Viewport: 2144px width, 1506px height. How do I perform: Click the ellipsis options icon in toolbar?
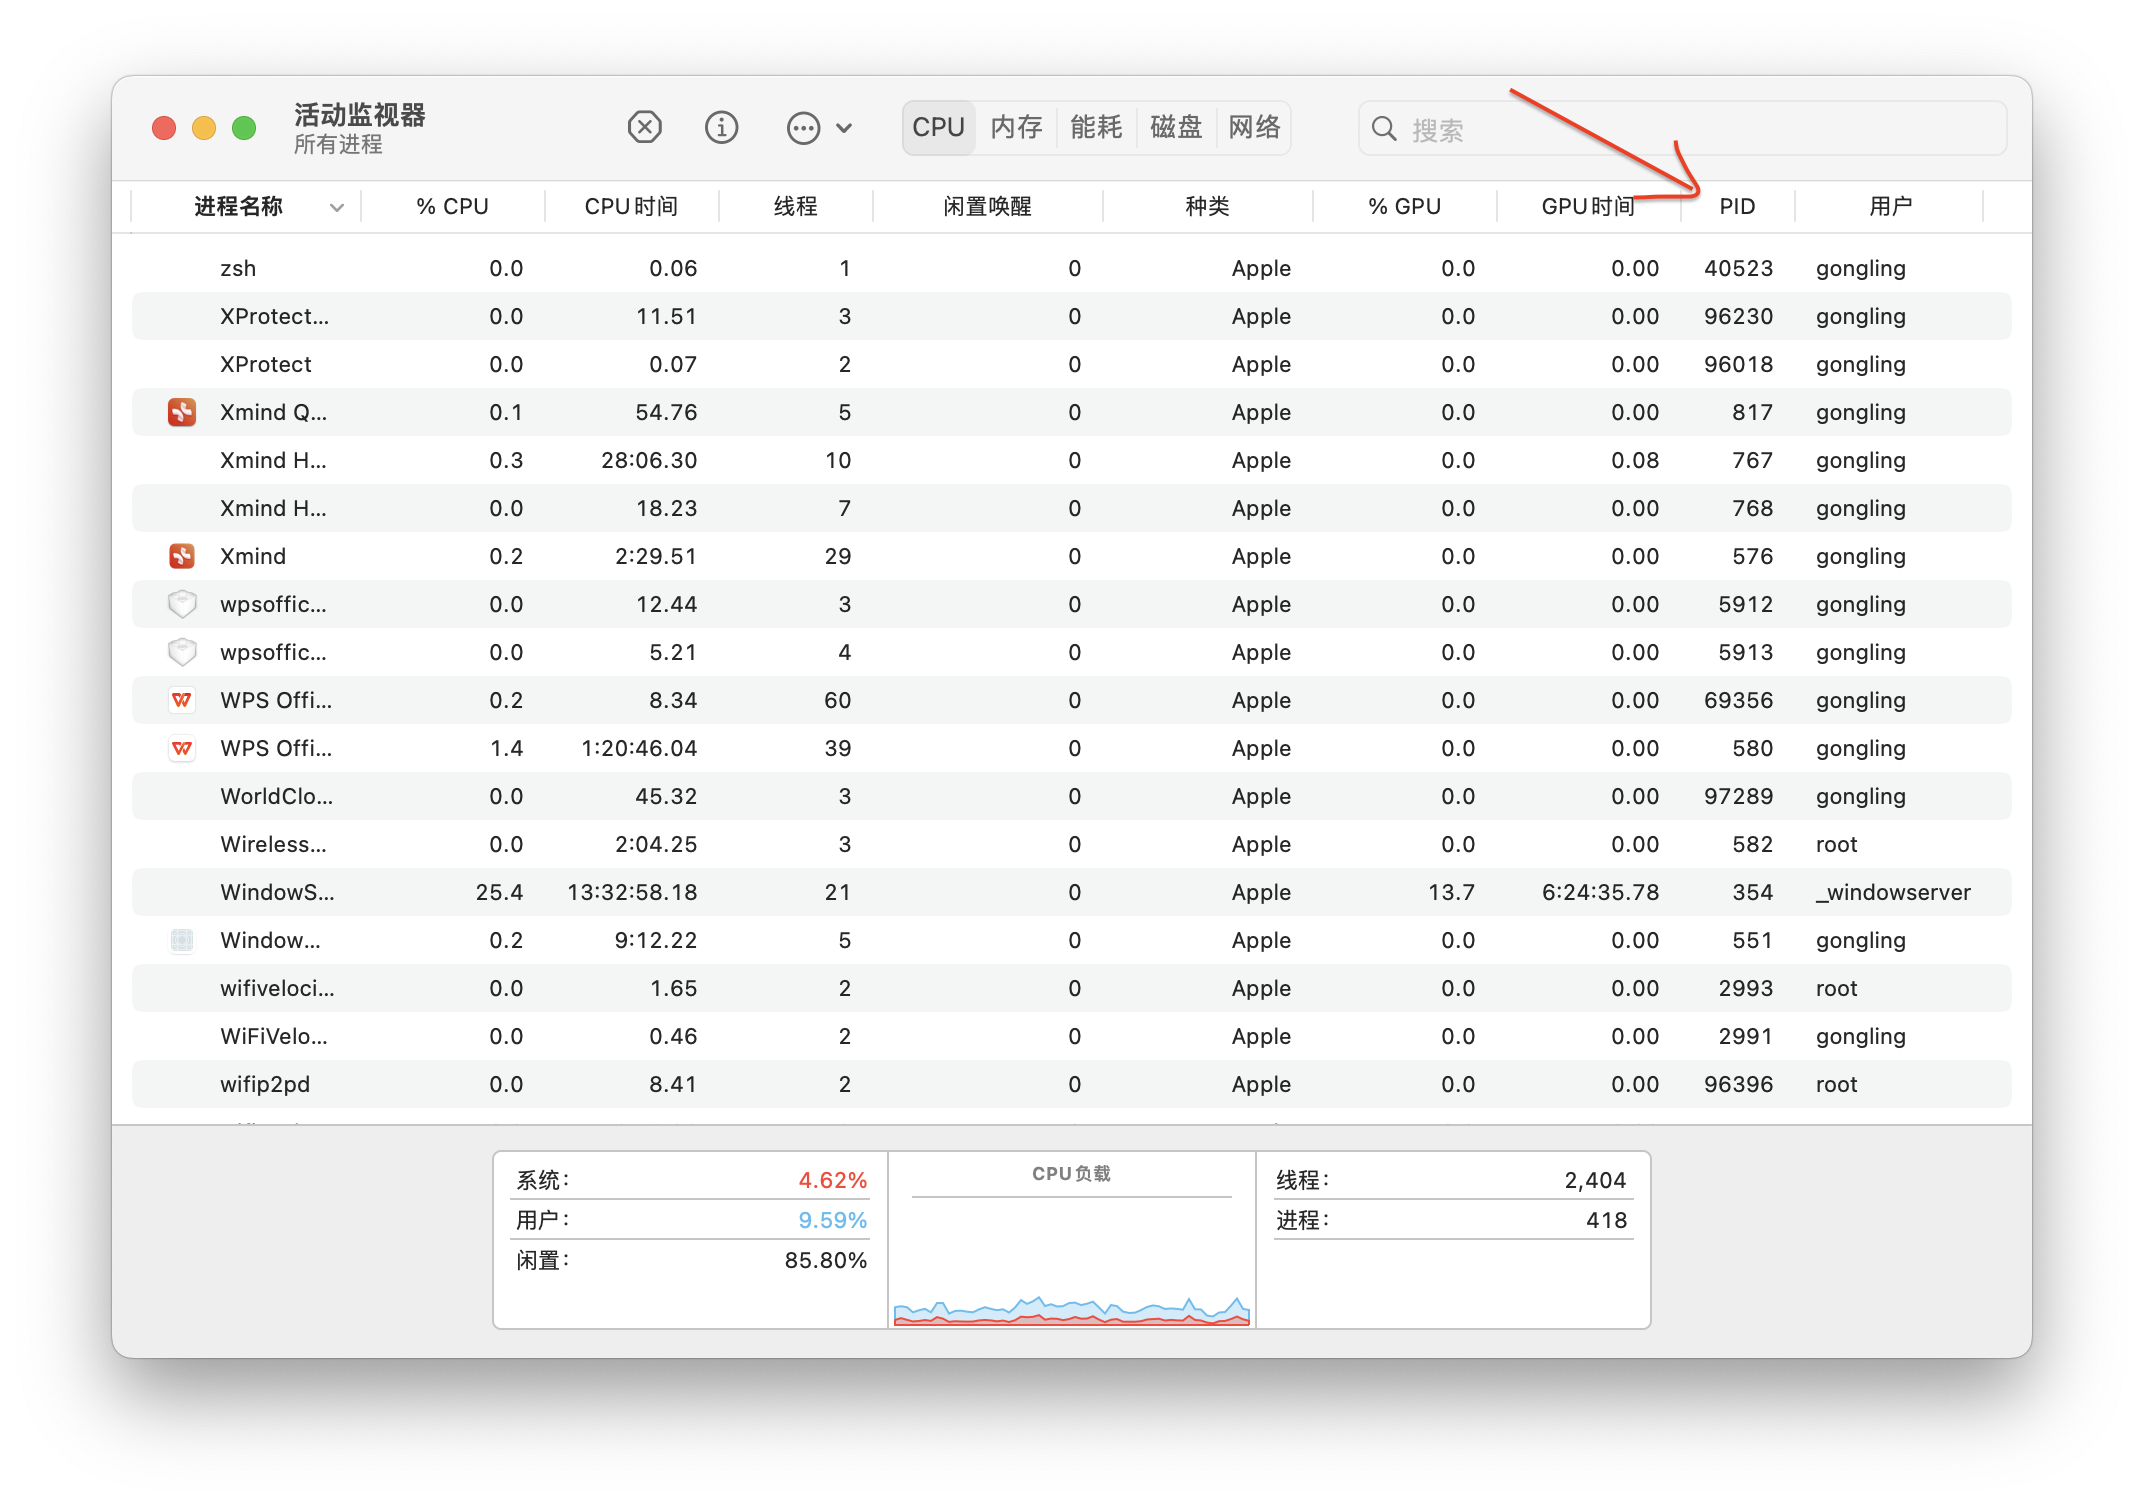pos(803,127)
